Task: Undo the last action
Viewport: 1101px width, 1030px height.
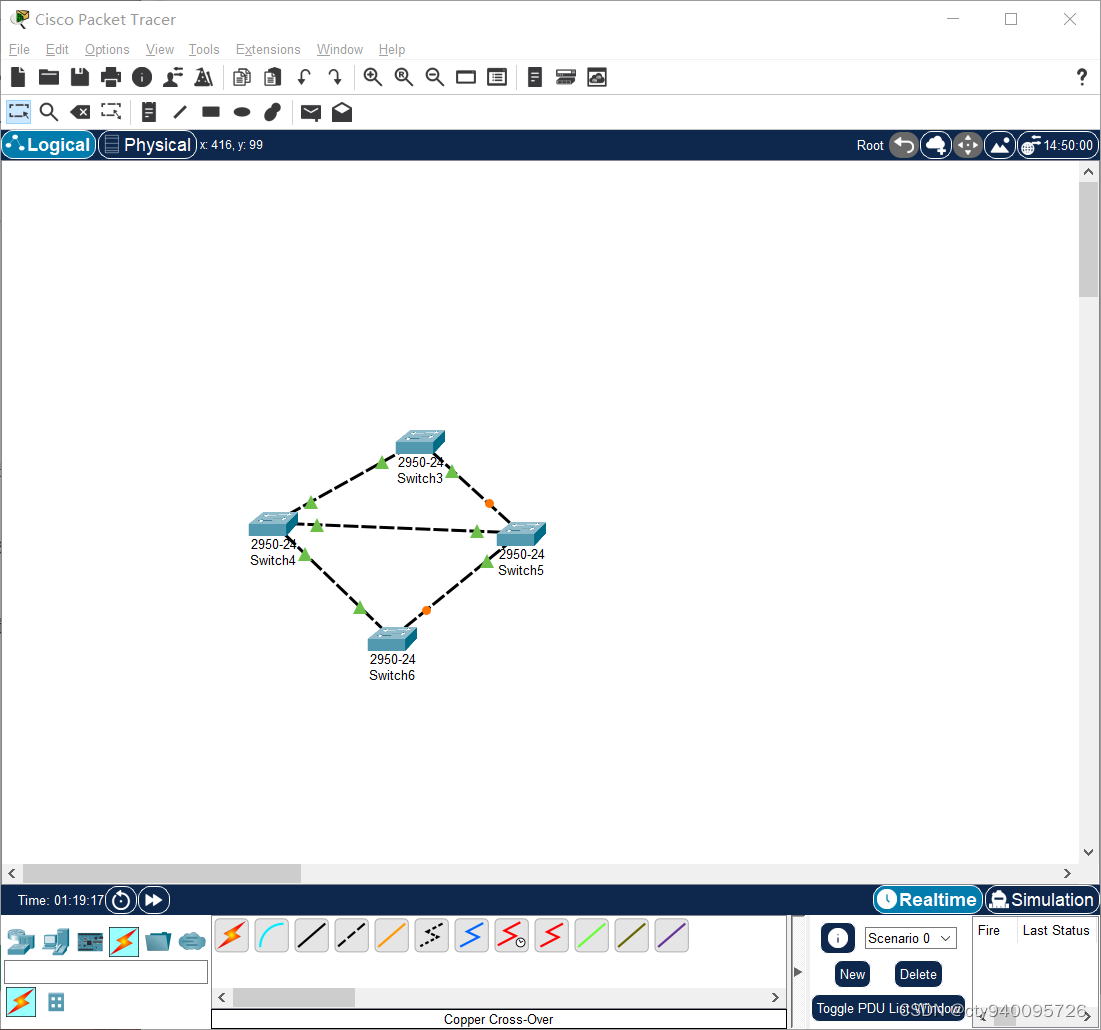Action: click(x=304, y=77)
